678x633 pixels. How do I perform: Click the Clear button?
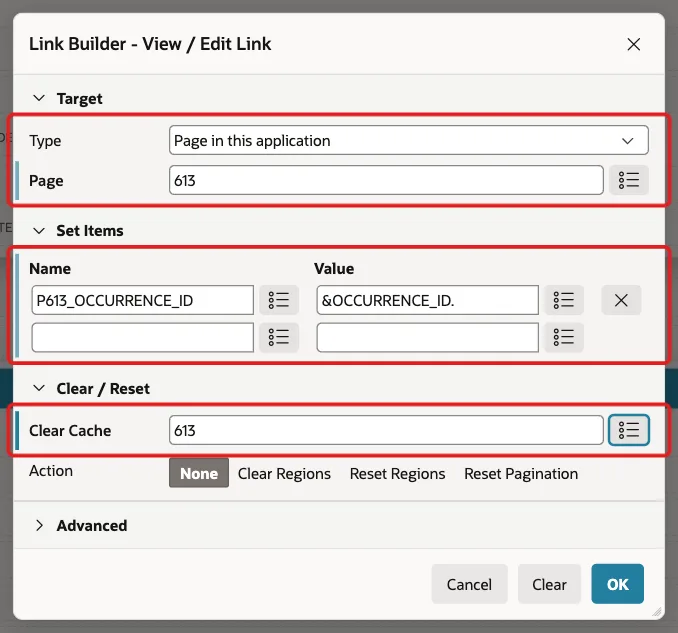(x=549, y=584)
